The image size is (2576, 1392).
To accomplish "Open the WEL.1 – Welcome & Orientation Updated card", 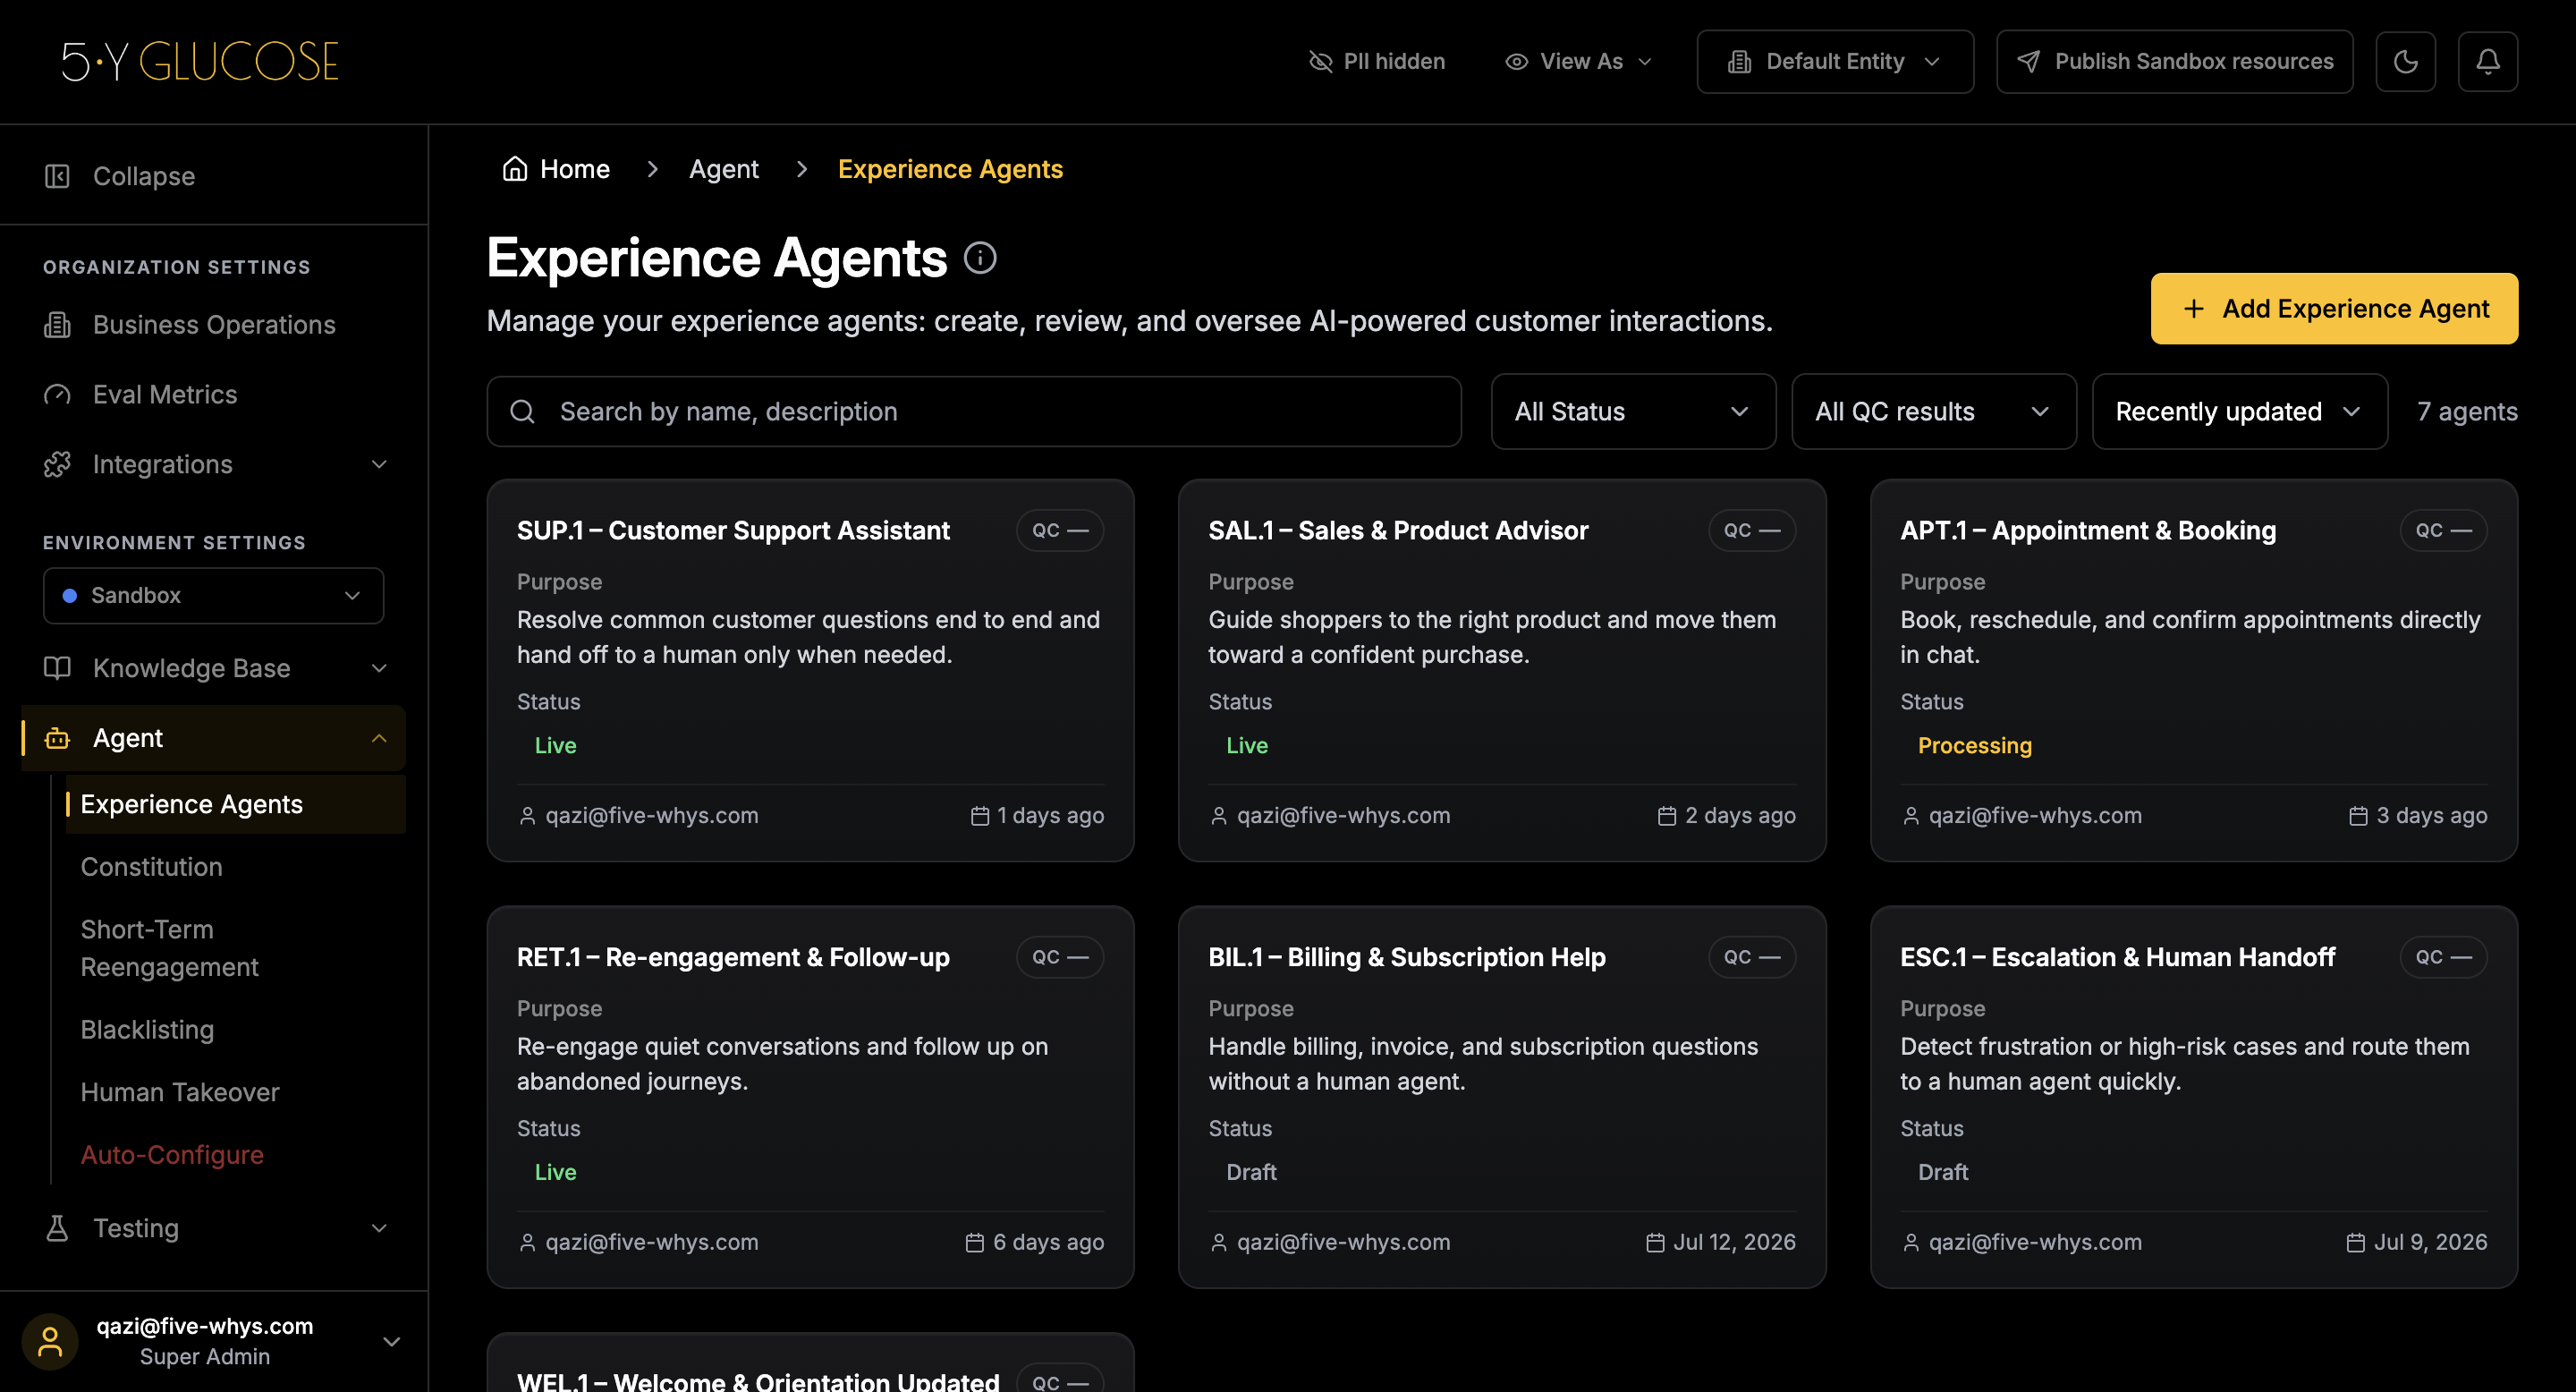I will (810, 1363).
